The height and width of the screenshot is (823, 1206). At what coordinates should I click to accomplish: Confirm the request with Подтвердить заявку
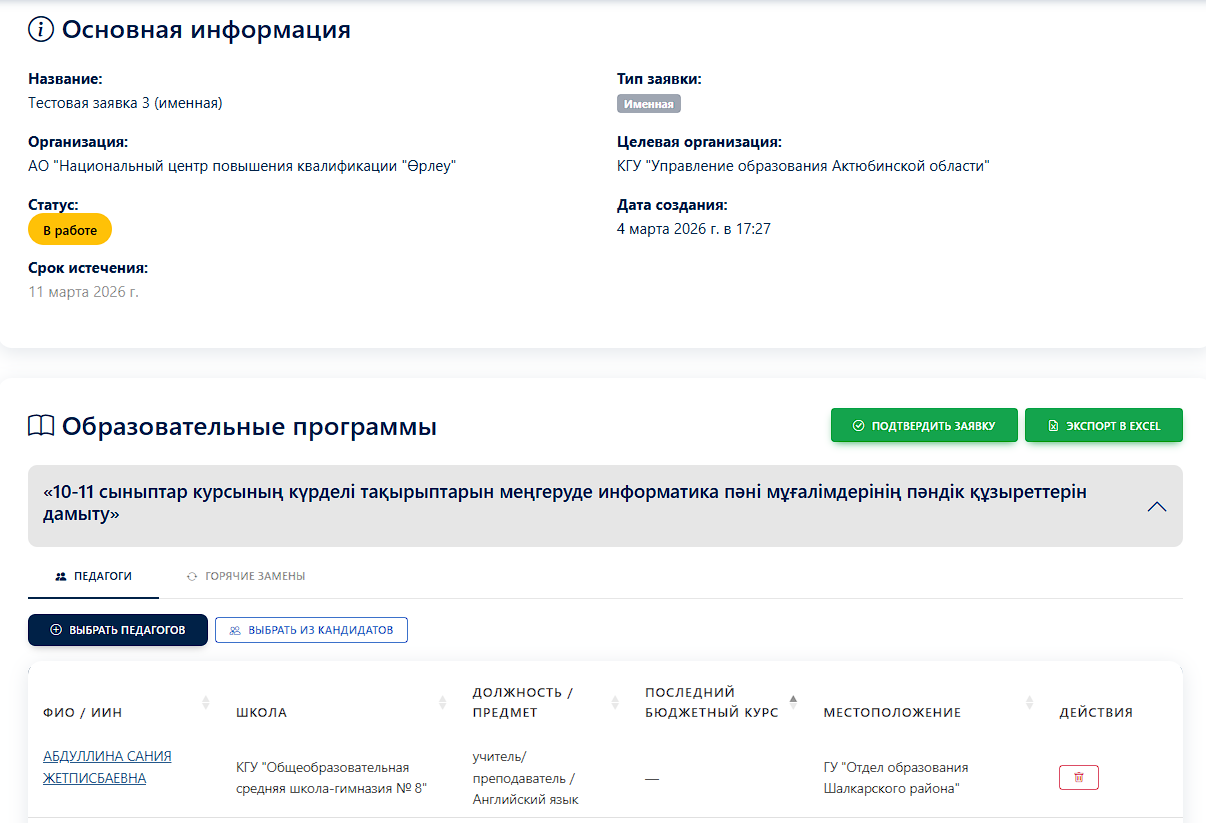click(923, 425)
